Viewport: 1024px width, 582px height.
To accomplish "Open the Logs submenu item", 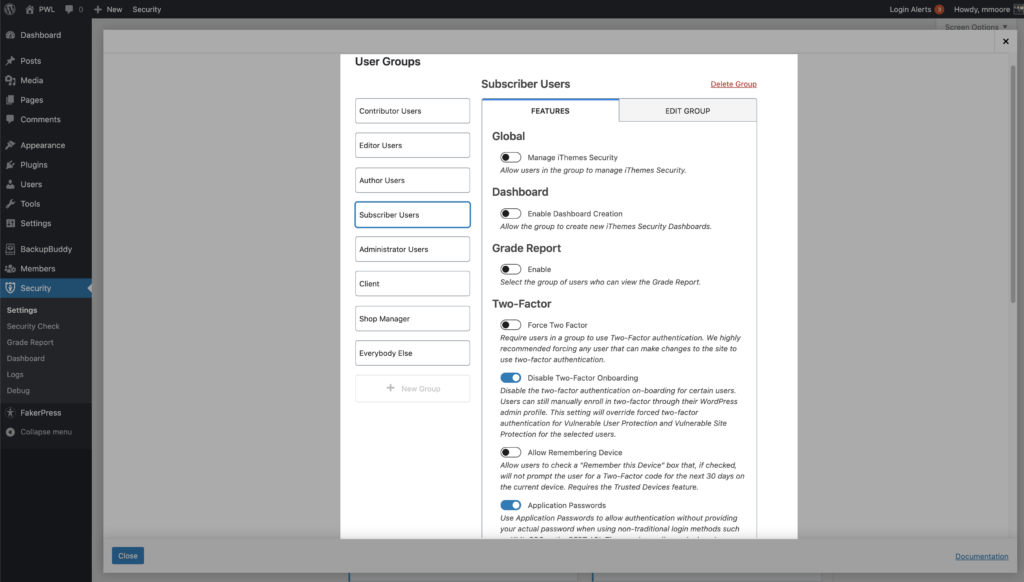I will 15,374.
